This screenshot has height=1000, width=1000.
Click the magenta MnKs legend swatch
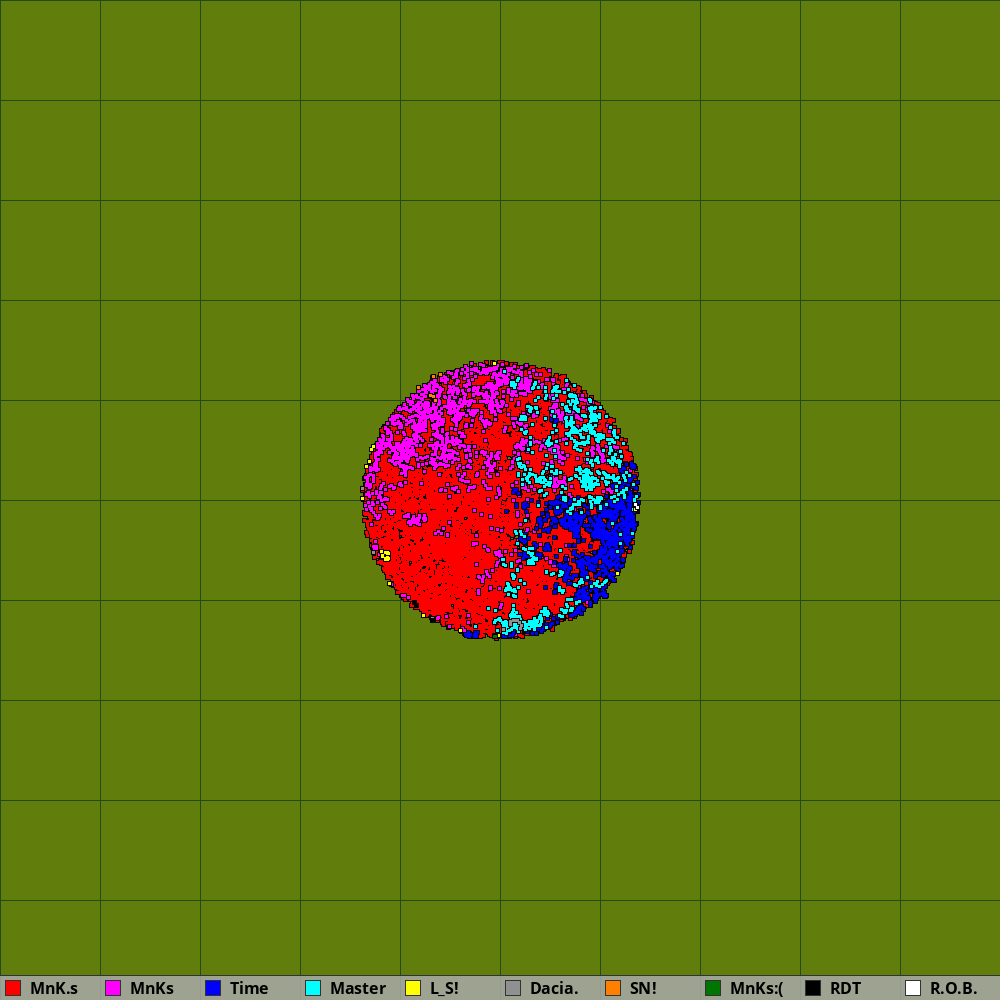coord(113,988)
